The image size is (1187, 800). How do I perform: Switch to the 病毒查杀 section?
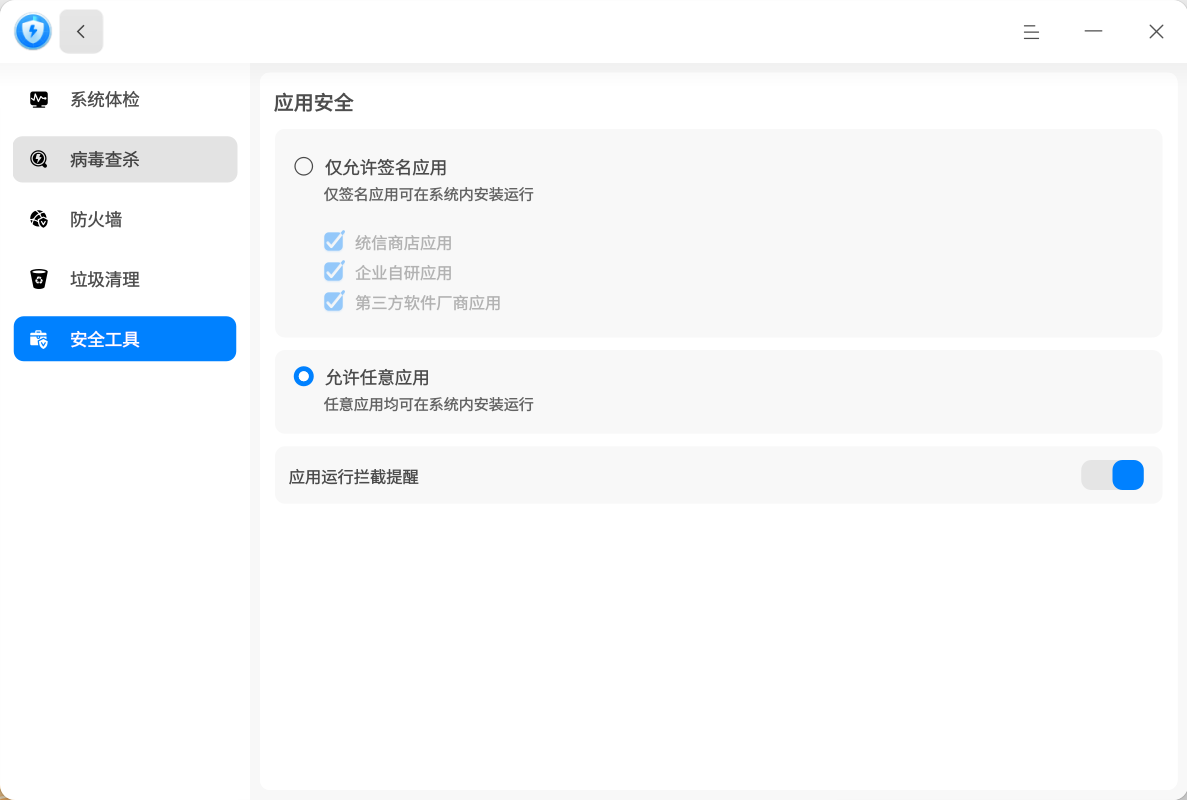pos(105,160)
